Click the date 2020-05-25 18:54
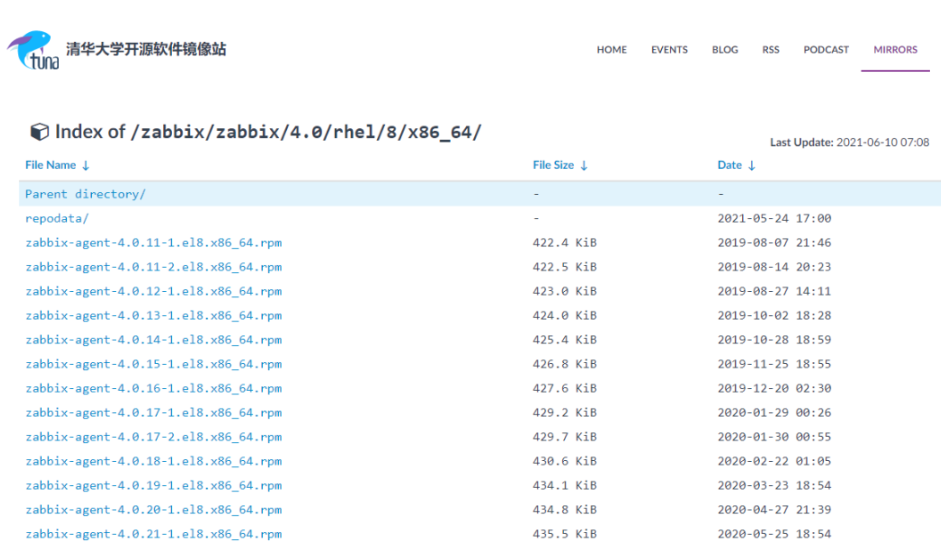Screen dimensions: 941x557 pyautogui.click(x=774, y=534)
